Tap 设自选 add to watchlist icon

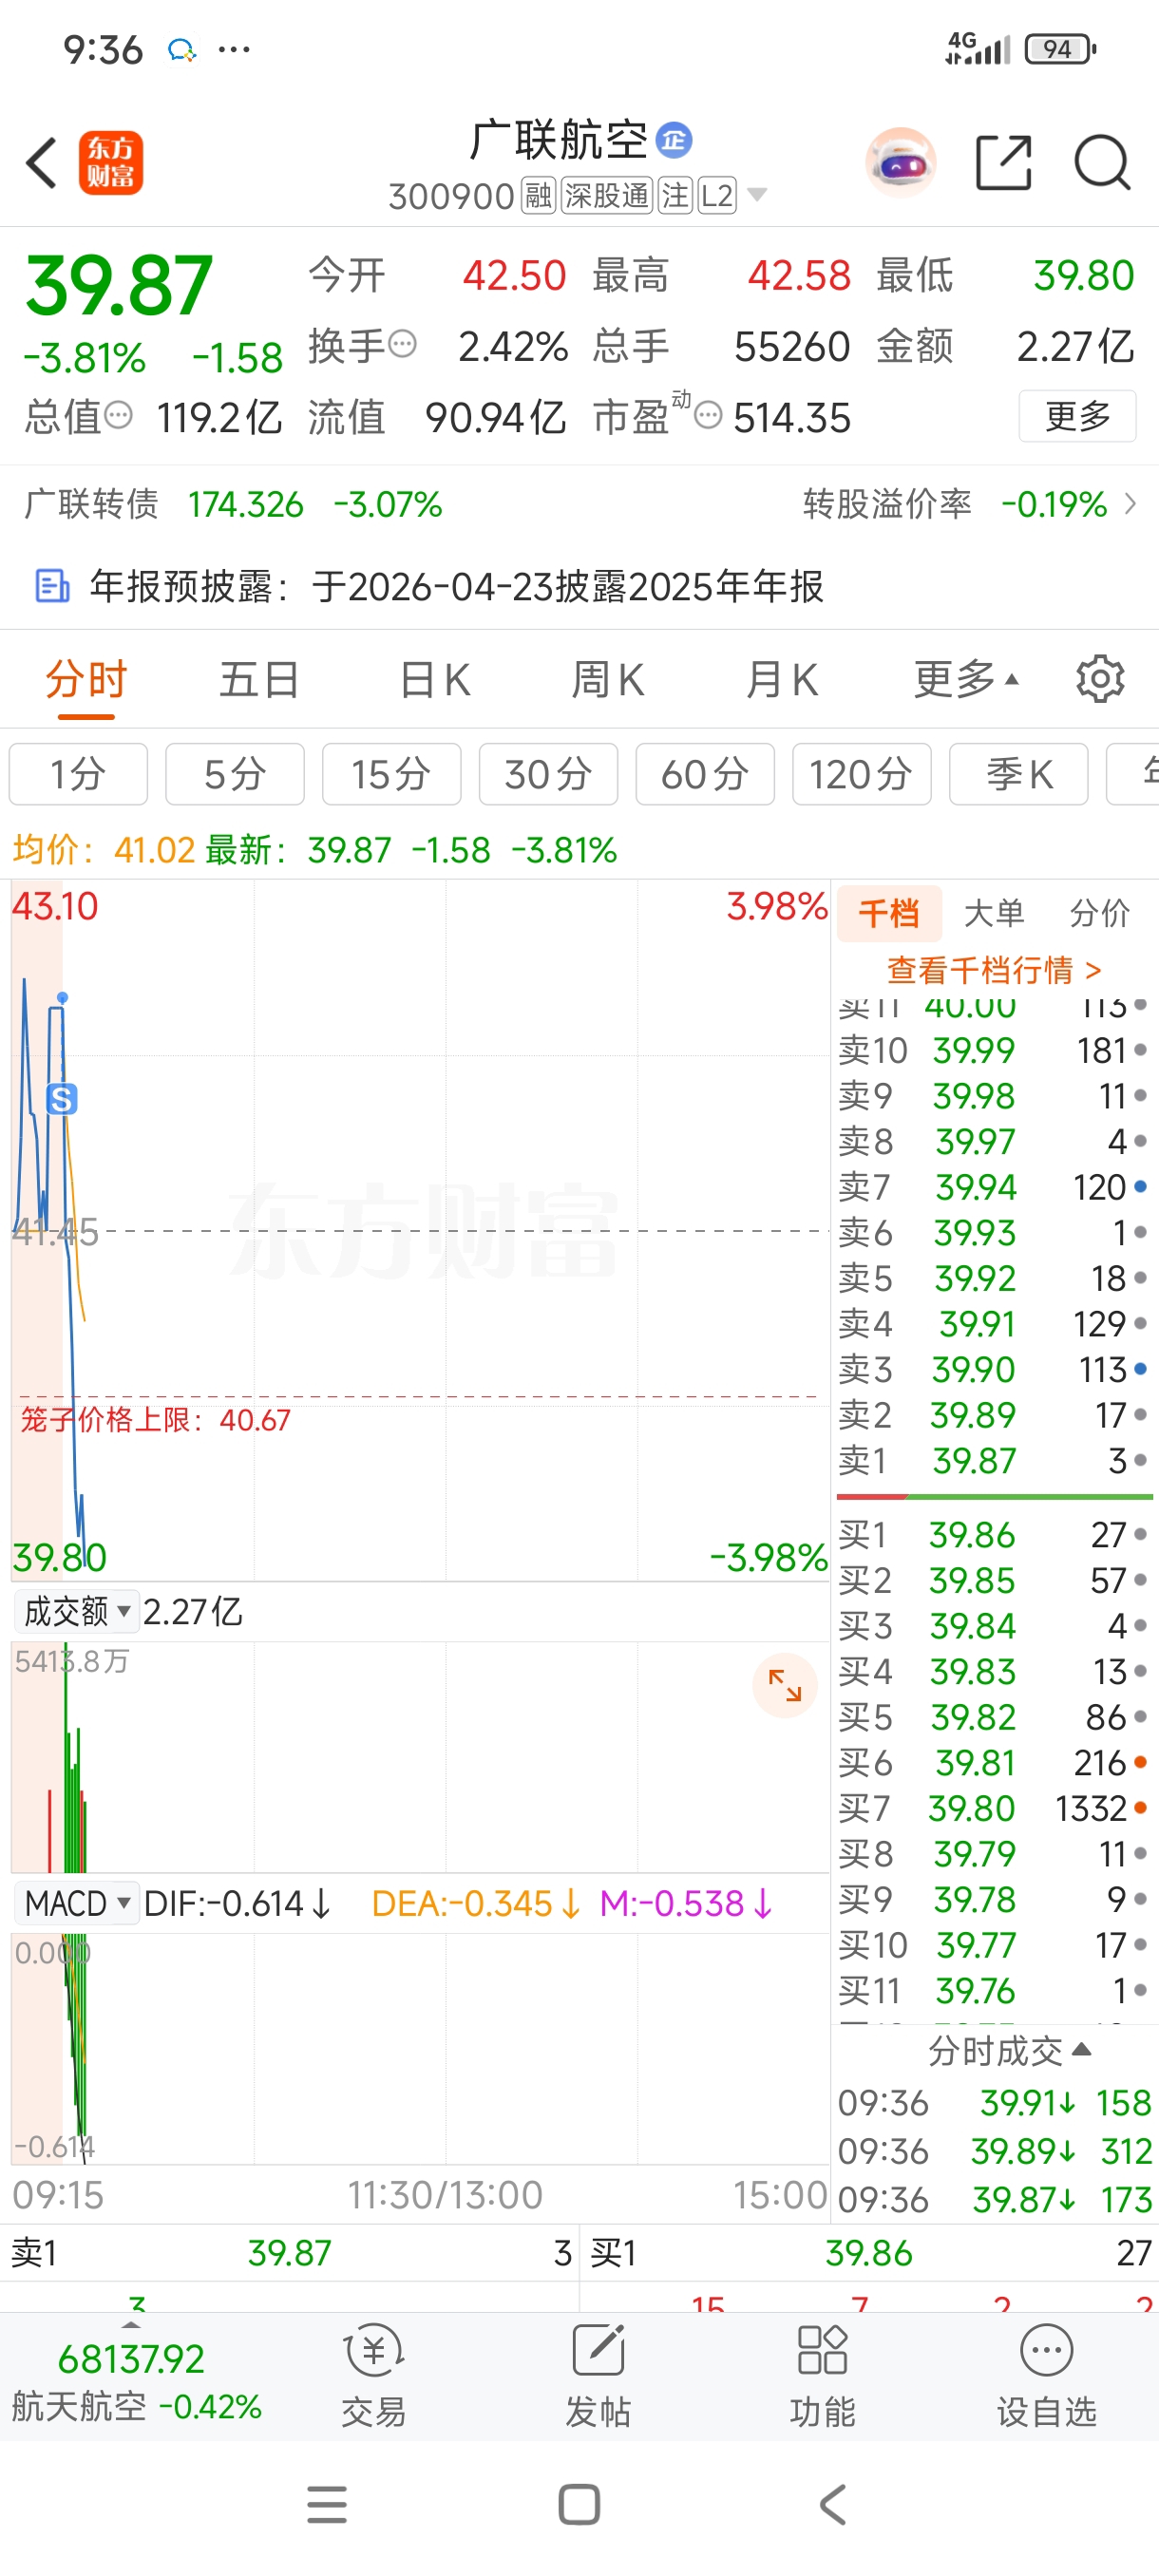pyautogui.click(x=1047, y=2376)
